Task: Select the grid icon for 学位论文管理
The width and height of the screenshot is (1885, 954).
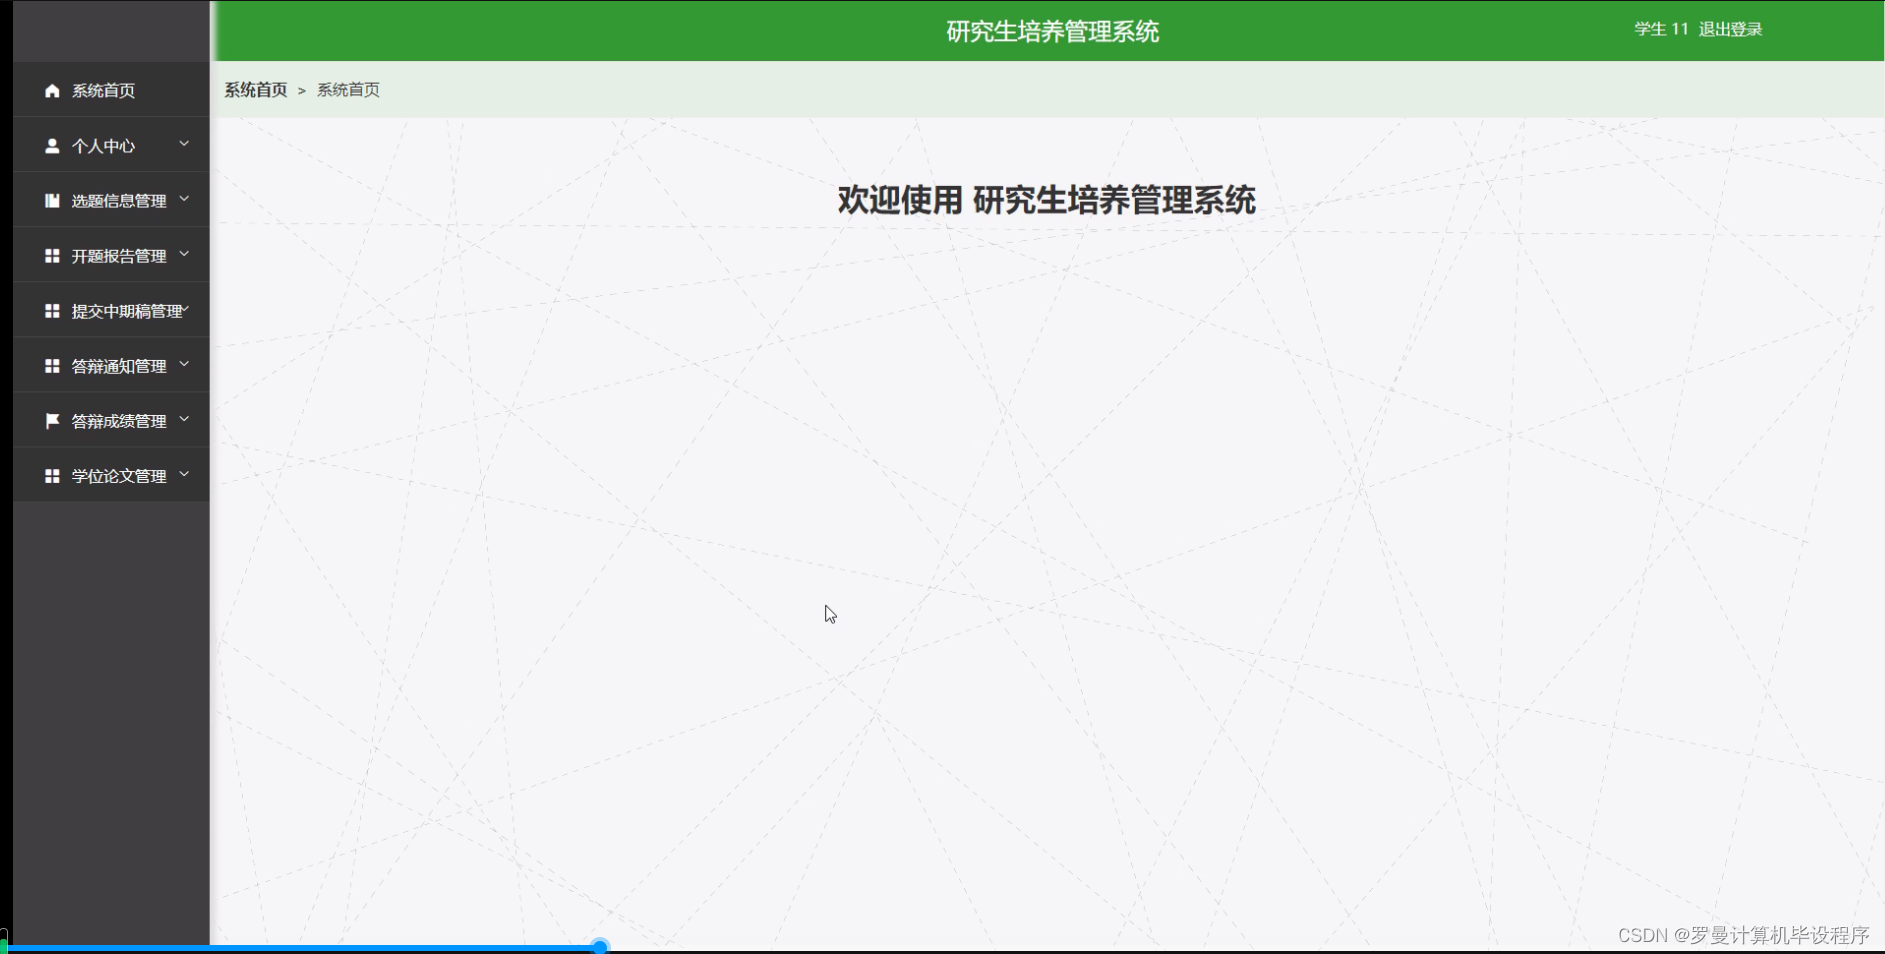Action: pyautogui.click(x=52, y=475)
